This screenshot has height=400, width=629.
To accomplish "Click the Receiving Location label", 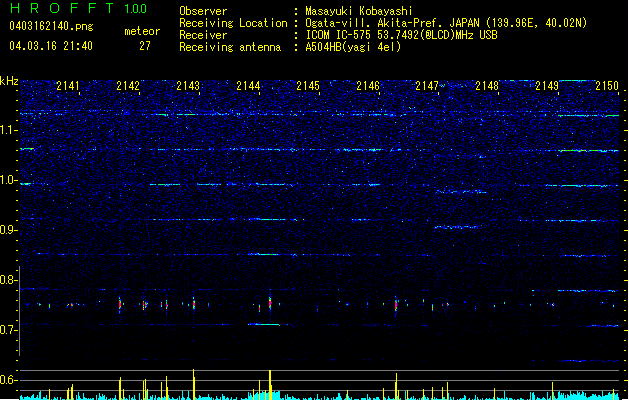I will (x=233, y=23).
